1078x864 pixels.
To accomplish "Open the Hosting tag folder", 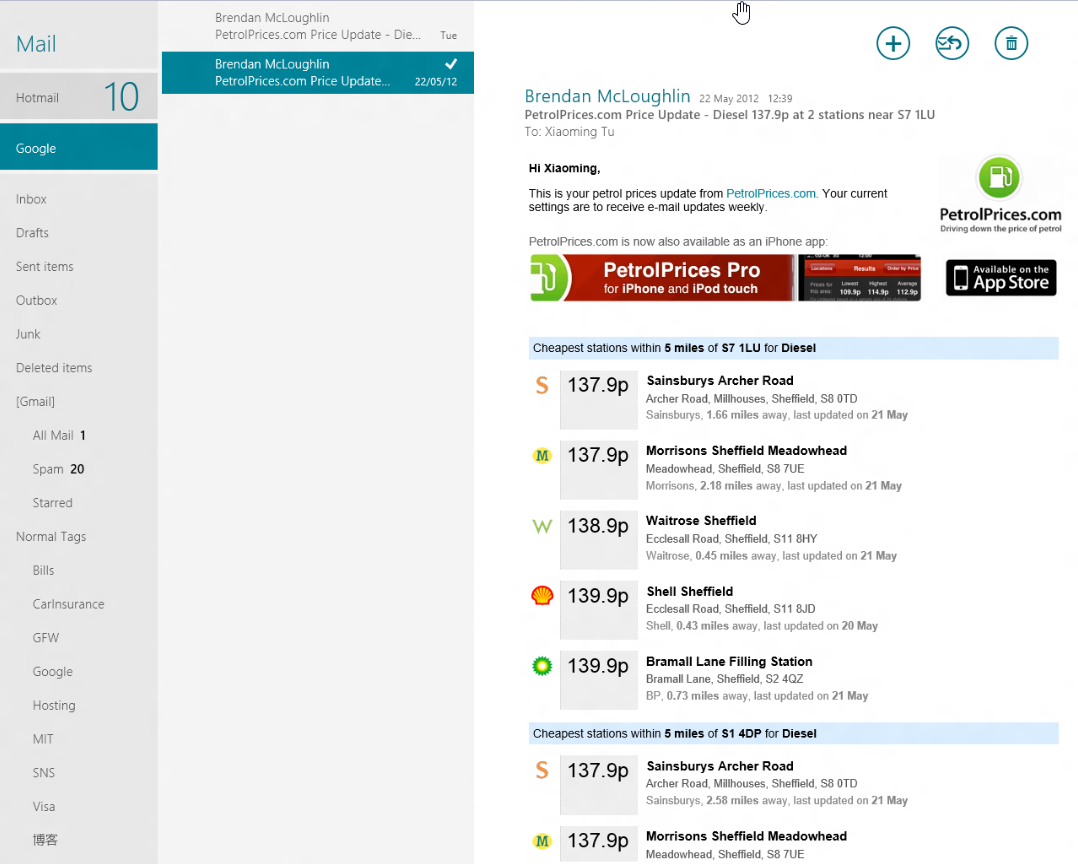I will (54, 705).
